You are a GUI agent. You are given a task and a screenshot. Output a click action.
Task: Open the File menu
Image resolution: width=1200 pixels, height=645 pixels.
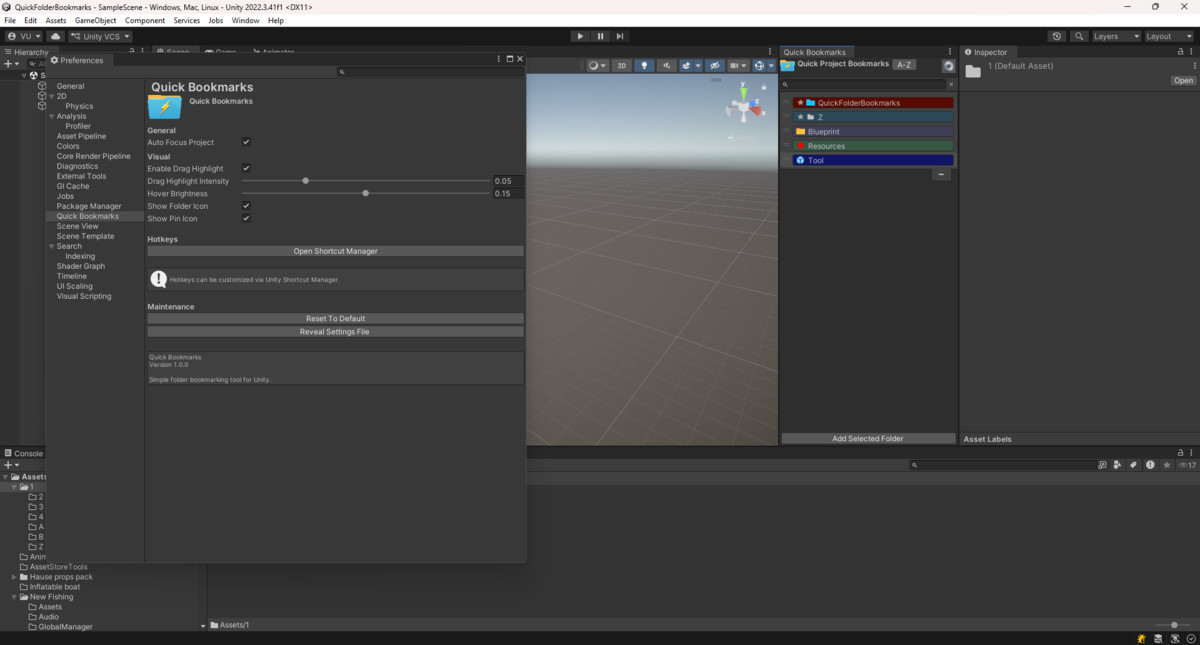10,20
